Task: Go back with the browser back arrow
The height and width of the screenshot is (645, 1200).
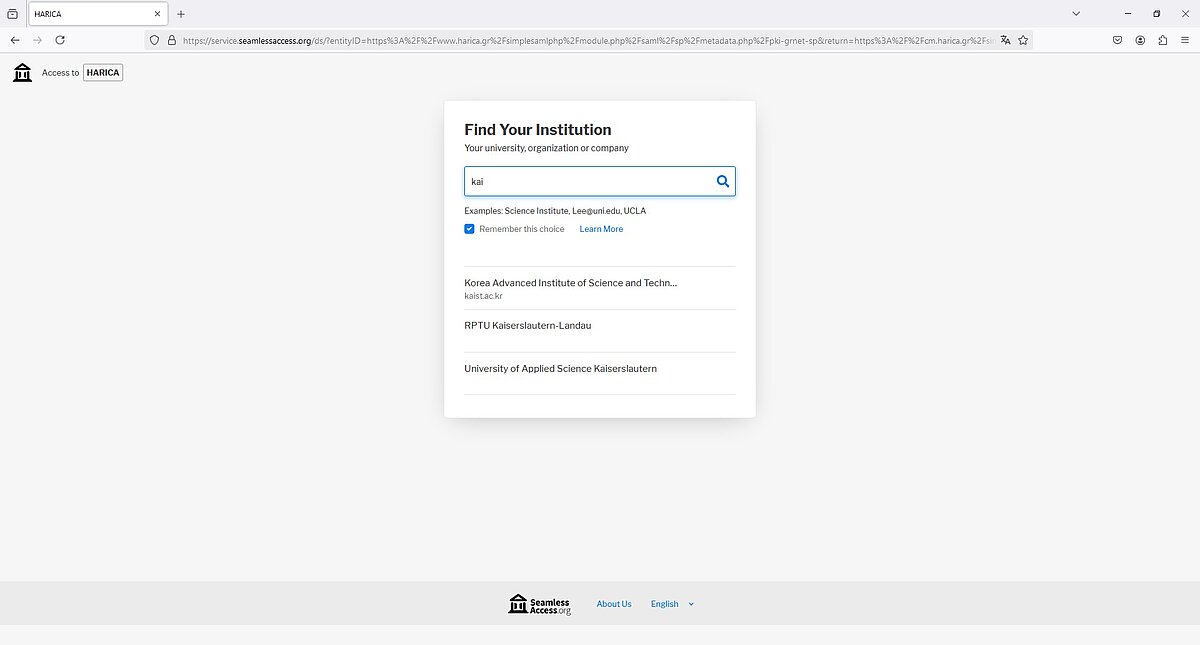Action: click(15, 40)
